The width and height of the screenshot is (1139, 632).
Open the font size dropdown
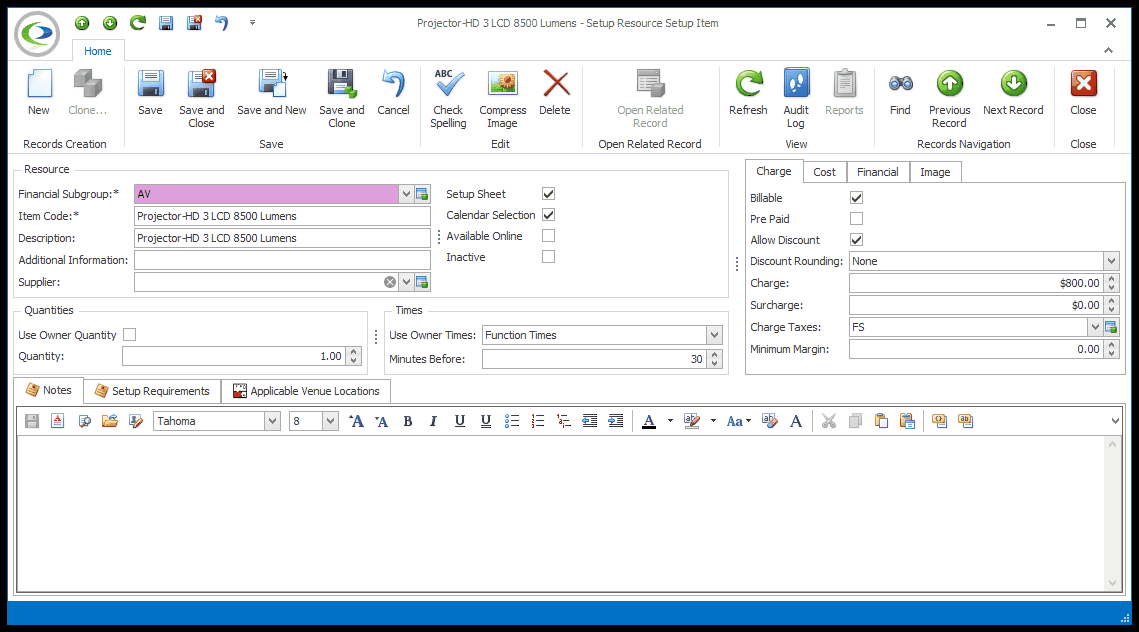(x=331, y=421)
